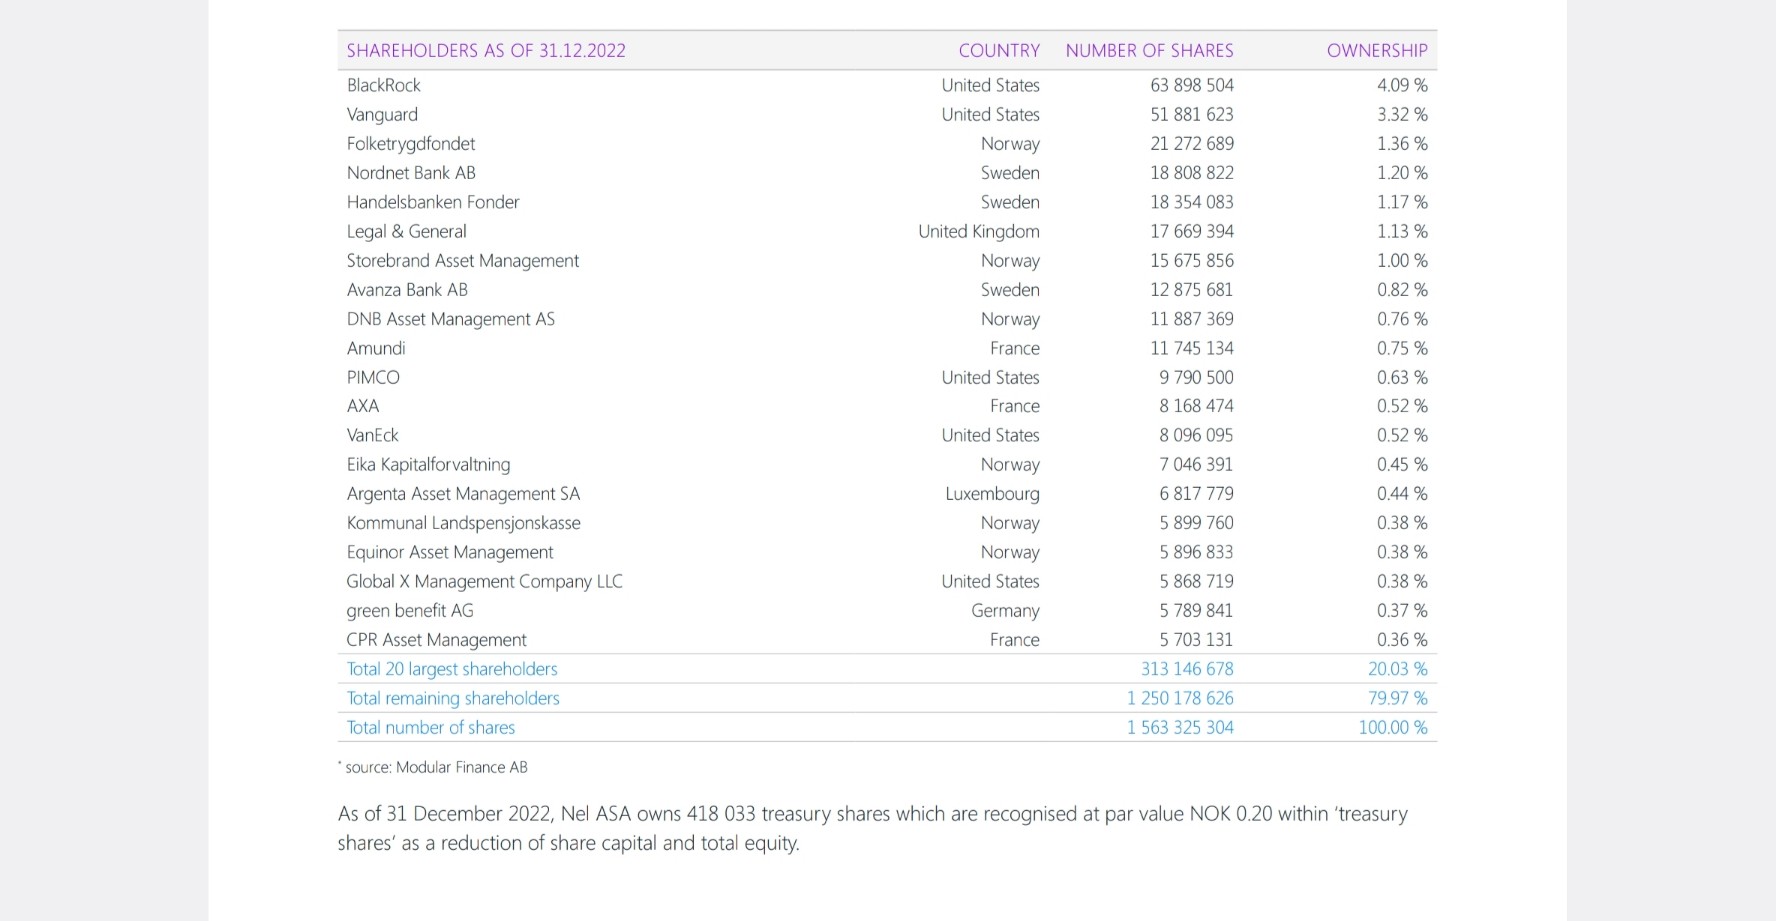Select the Global X Management Company LLC name
The width and height of the screenshot is (1776, 921).
point(484,582)
